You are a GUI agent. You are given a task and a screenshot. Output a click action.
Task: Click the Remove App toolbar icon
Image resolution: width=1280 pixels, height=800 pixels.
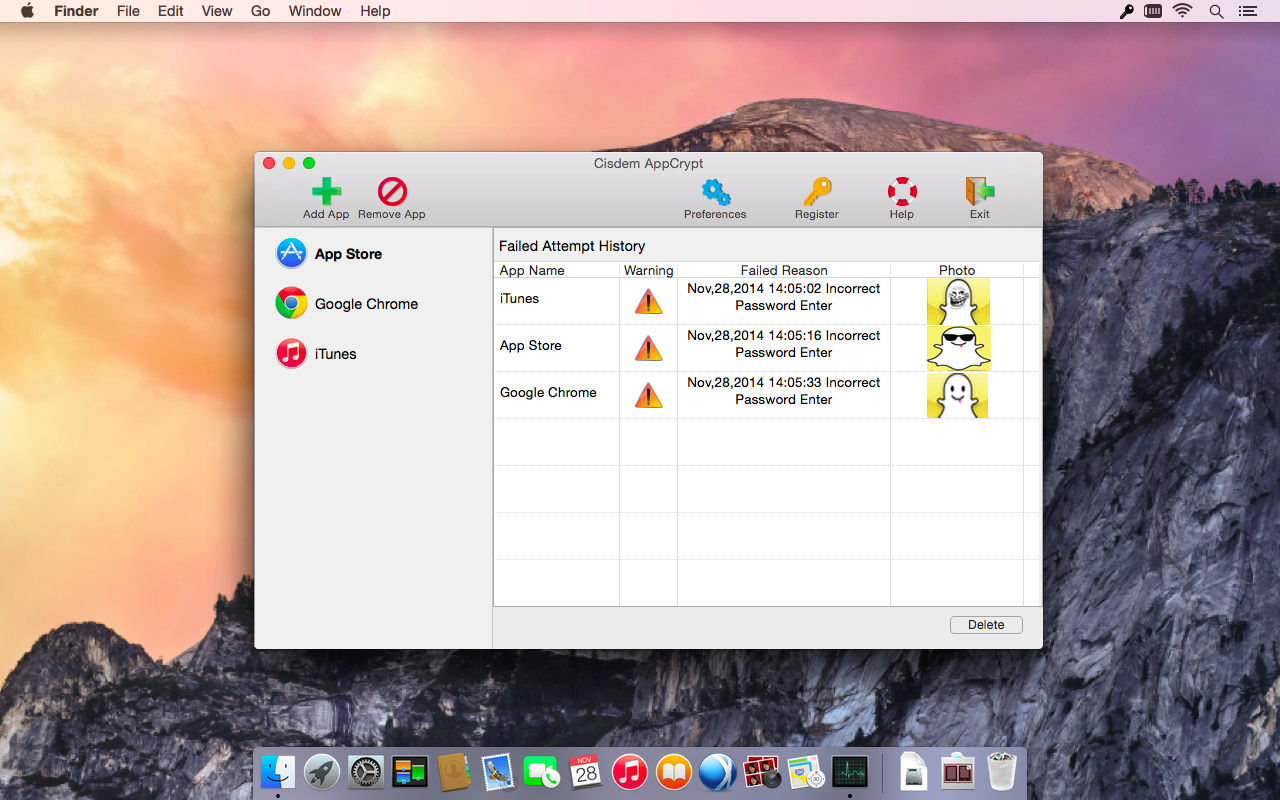pos(392,191)
